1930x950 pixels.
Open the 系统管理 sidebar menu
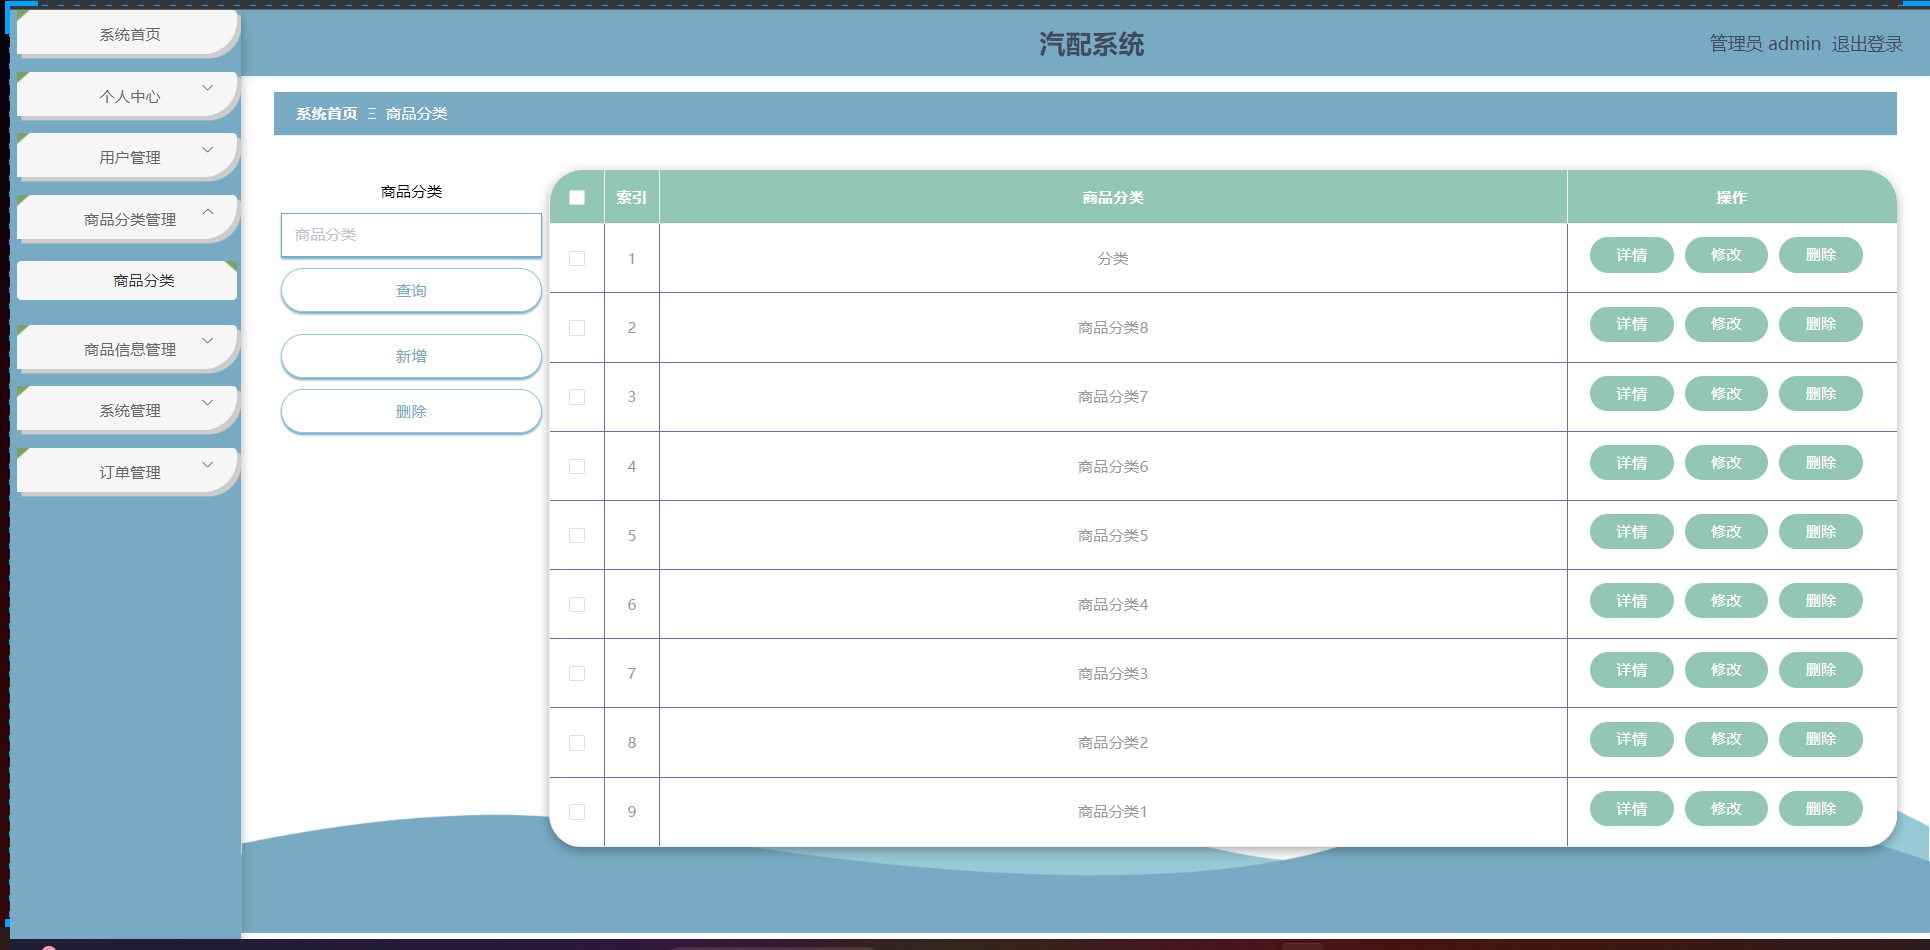(128, 410)
